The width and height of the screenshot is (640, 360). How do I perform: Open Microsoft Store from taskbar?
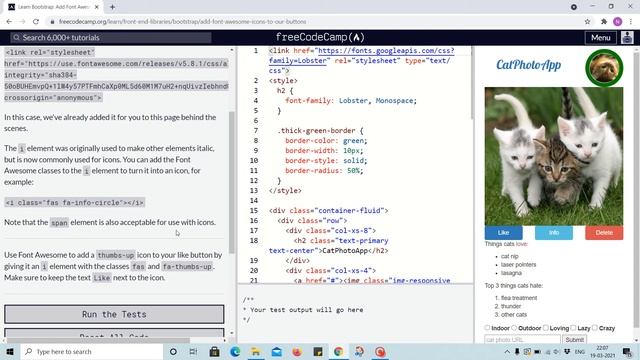coord(214,351)
